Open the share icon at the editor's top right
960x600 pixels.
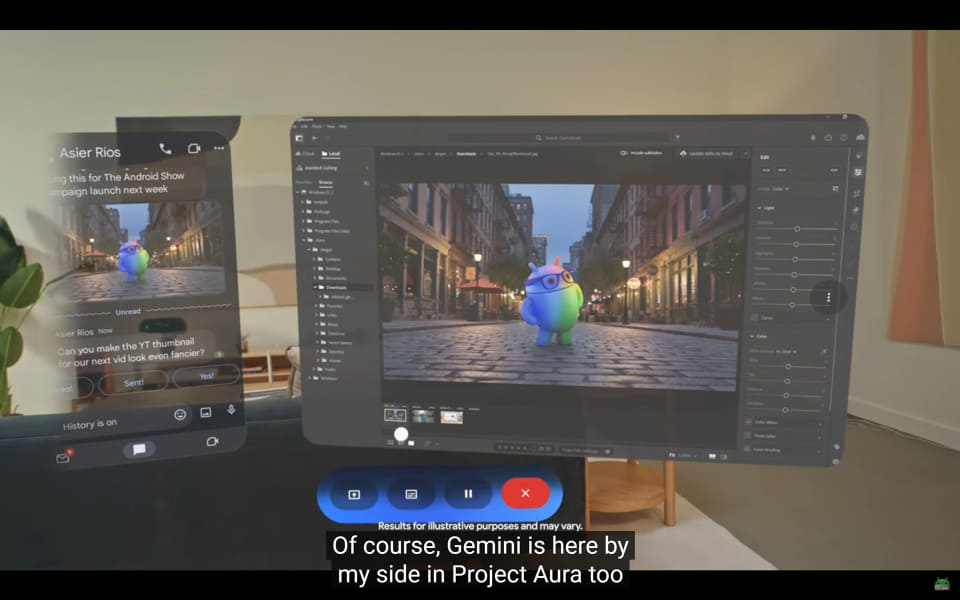click(x=828, y=138)
